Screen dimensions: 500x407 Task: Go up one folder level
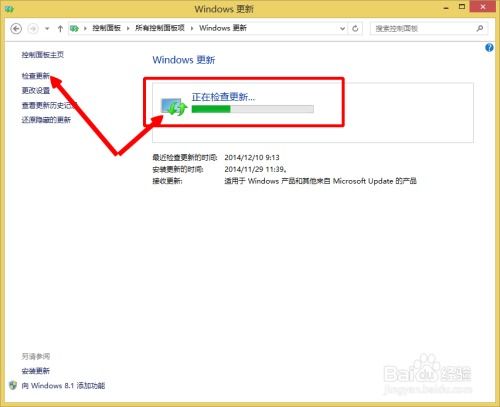pos(60,29)
